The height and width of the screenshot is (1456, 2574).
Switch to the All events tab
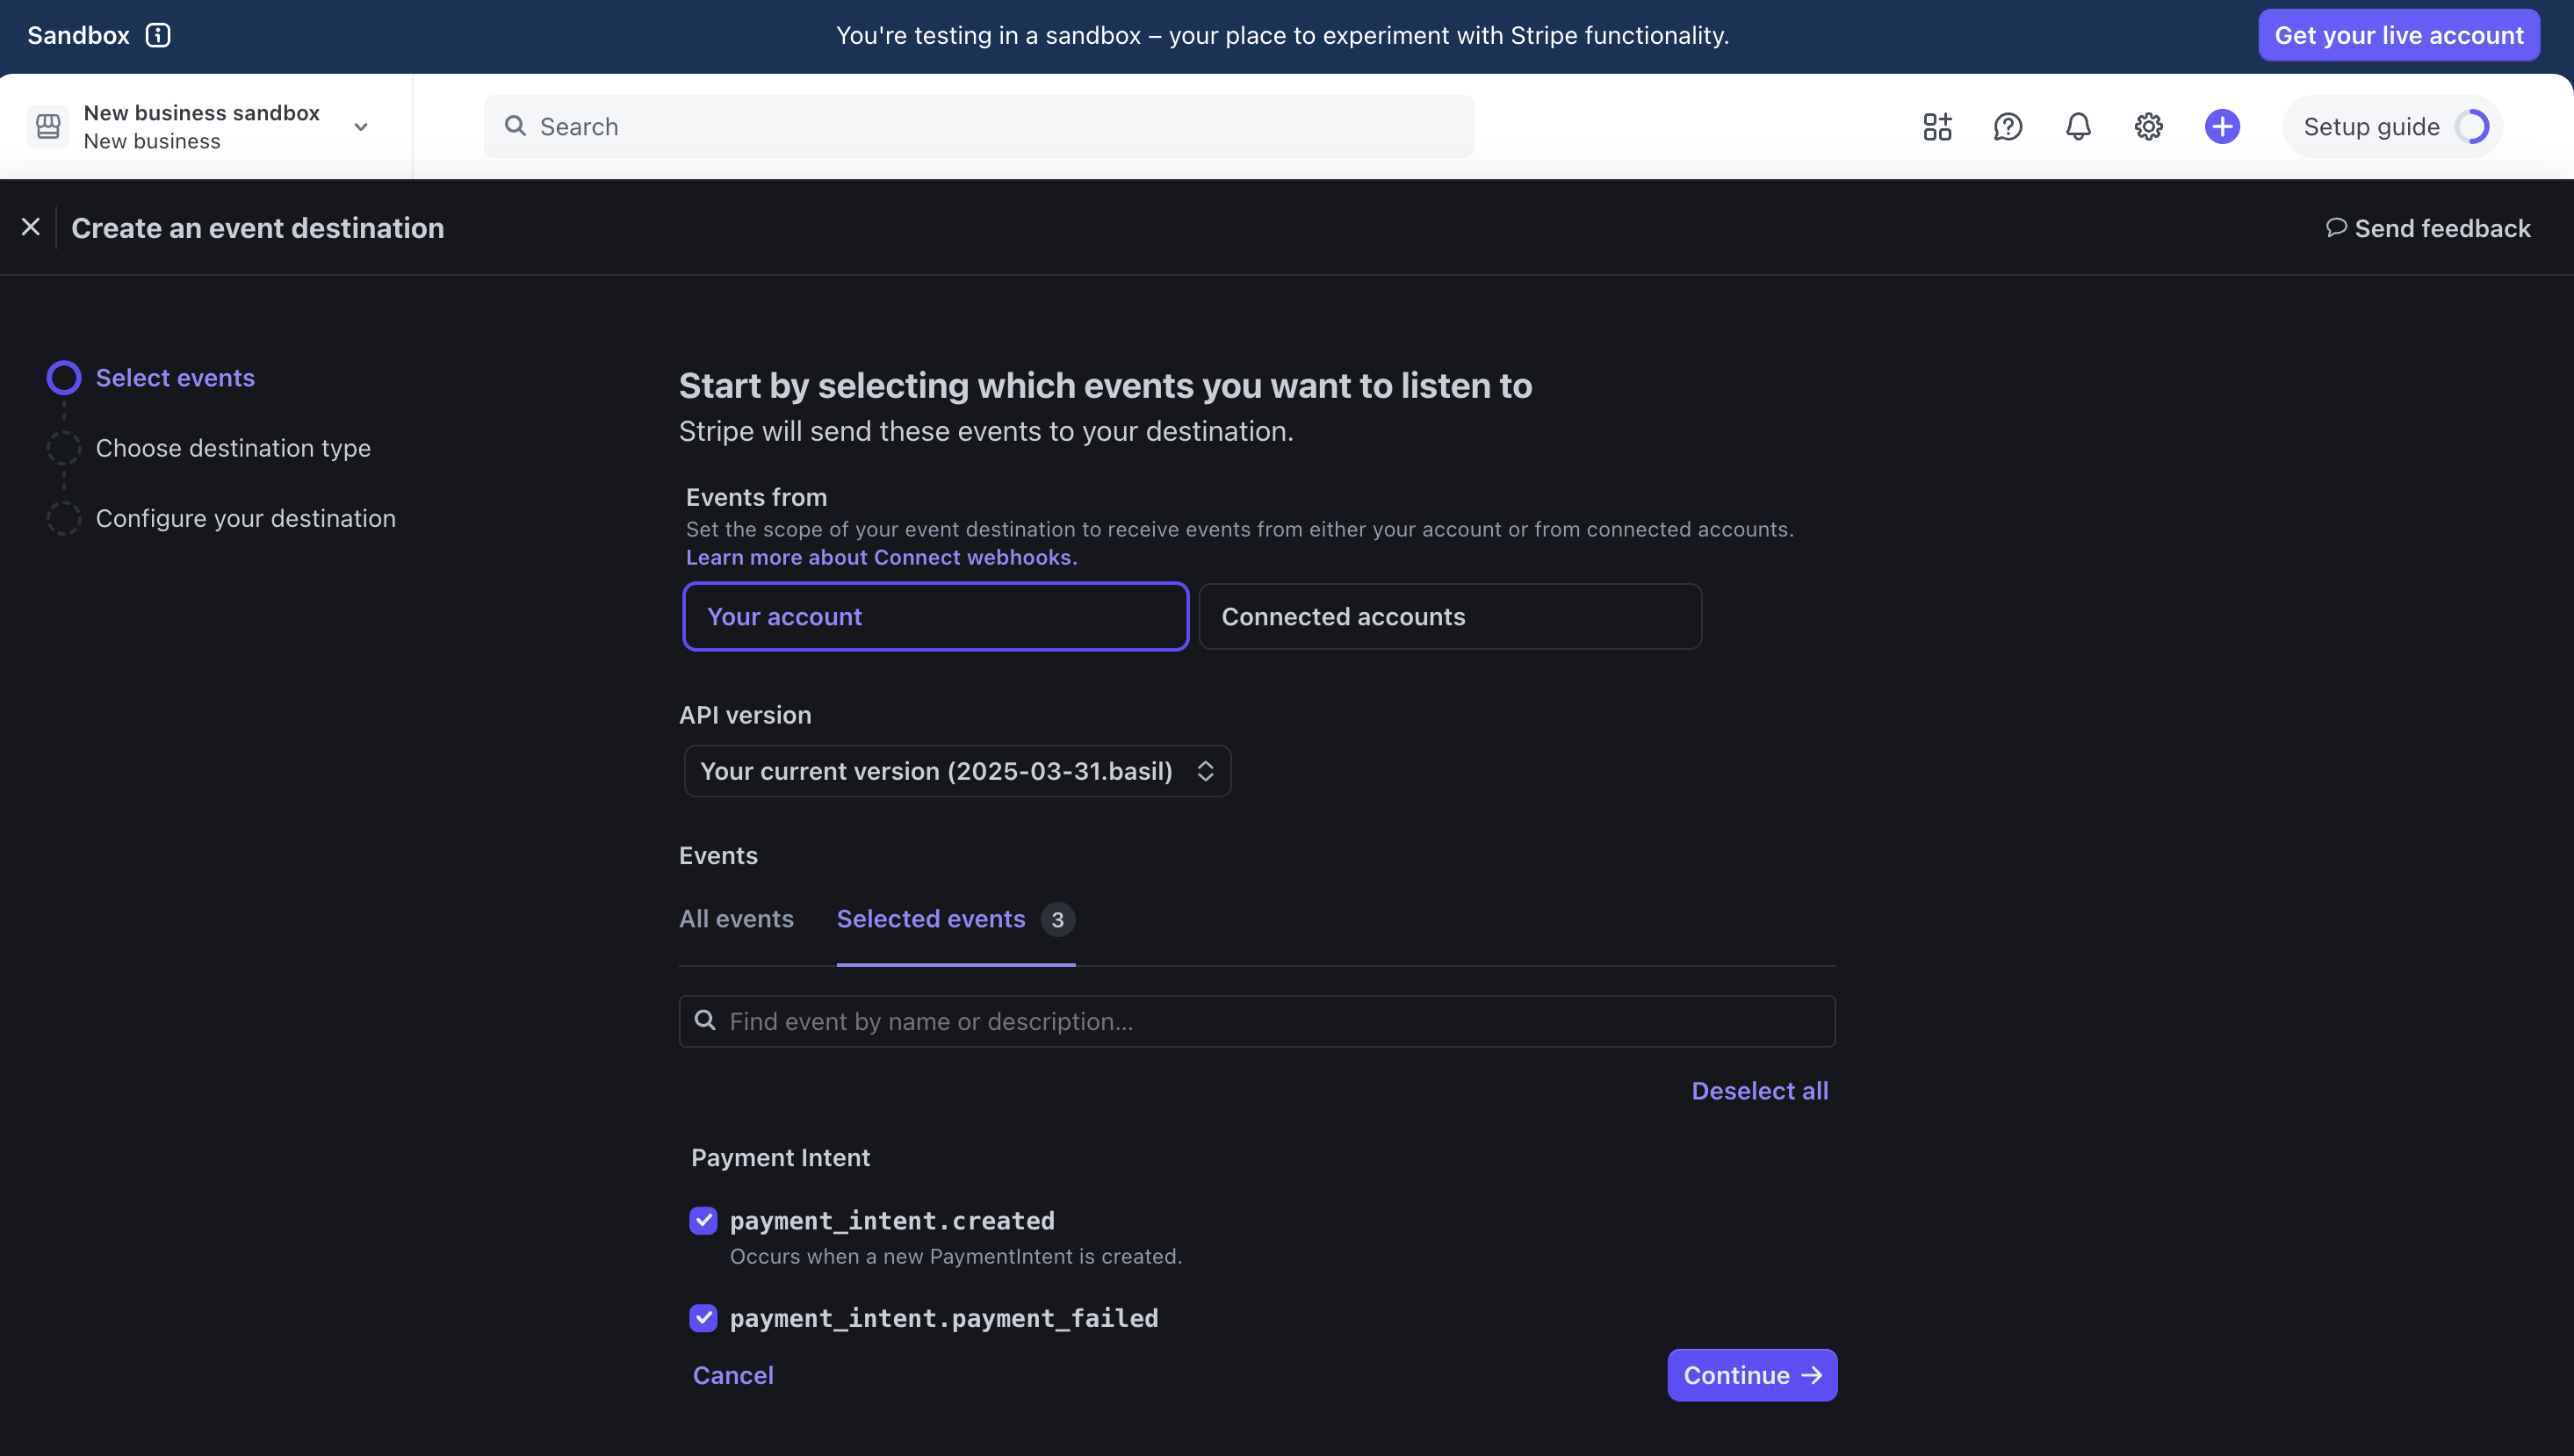point(736,919)
